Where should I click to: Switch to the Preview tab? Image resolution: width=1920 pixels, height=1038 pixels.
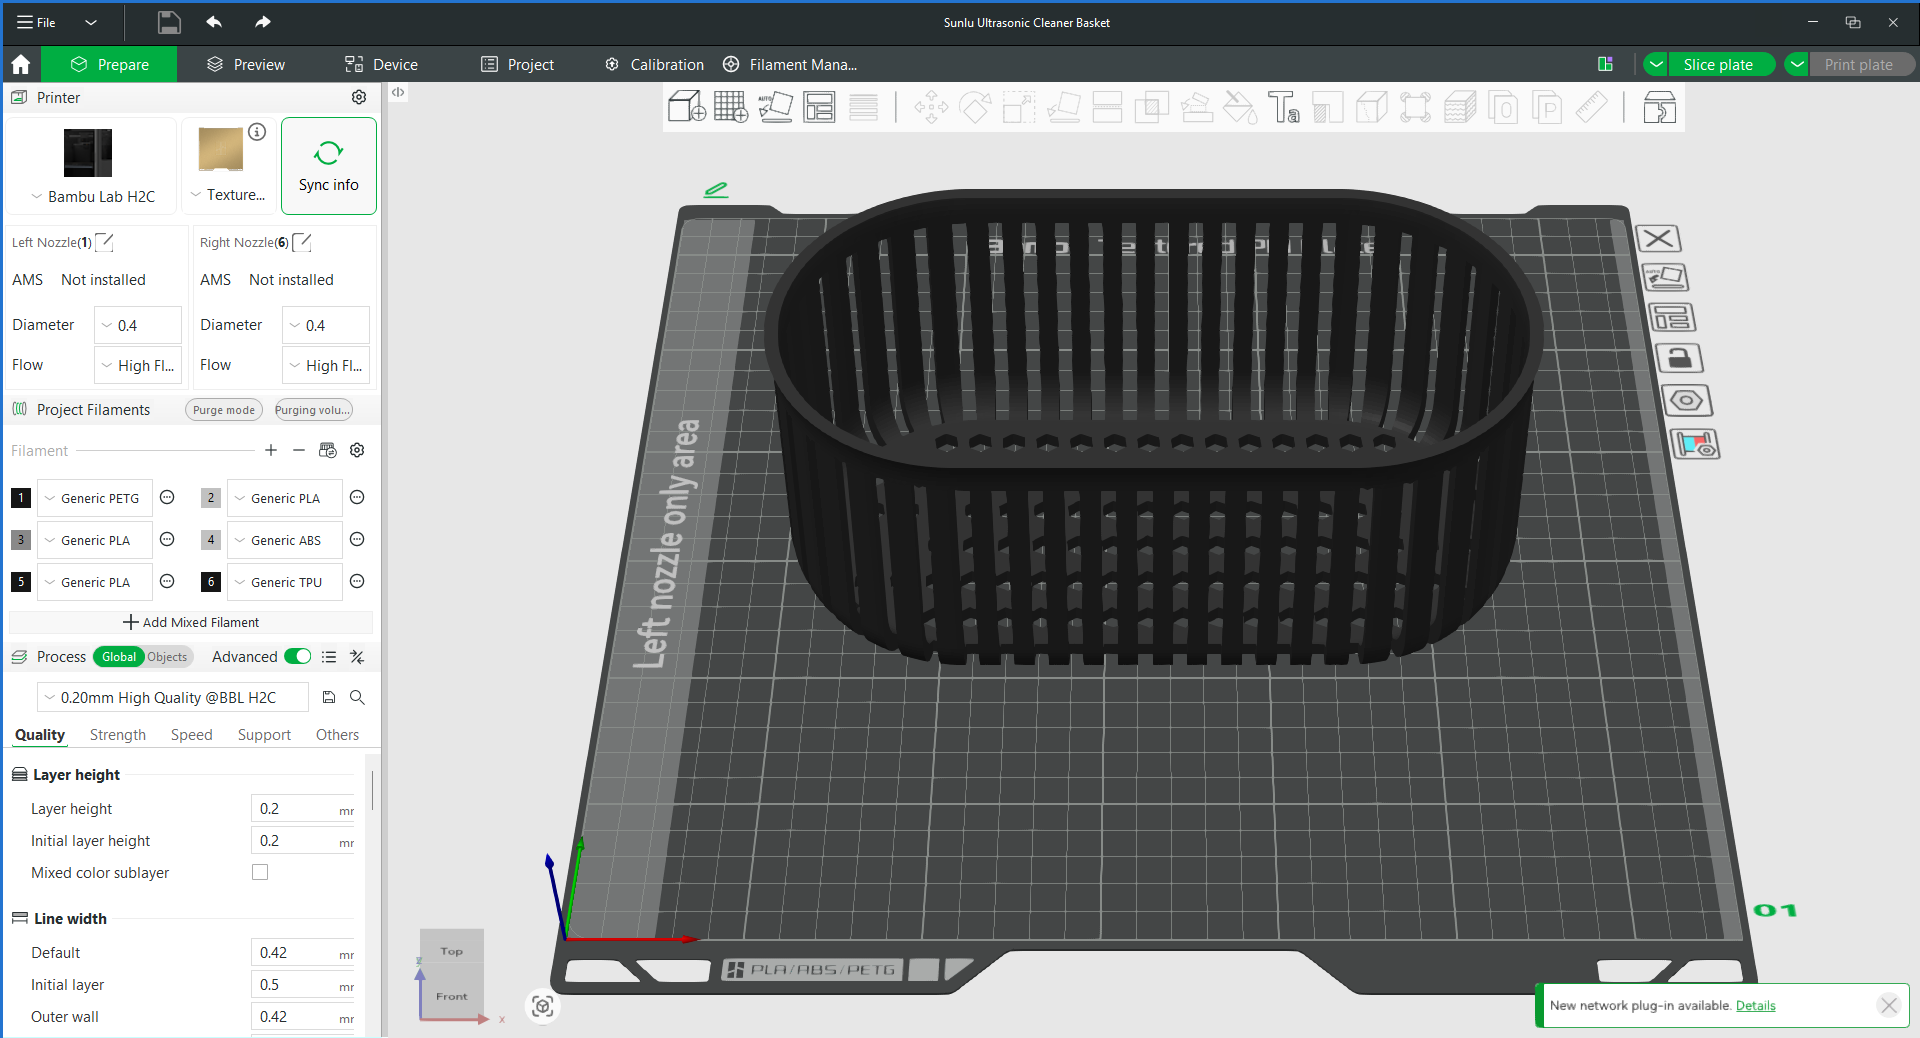[x=246, y=64]
